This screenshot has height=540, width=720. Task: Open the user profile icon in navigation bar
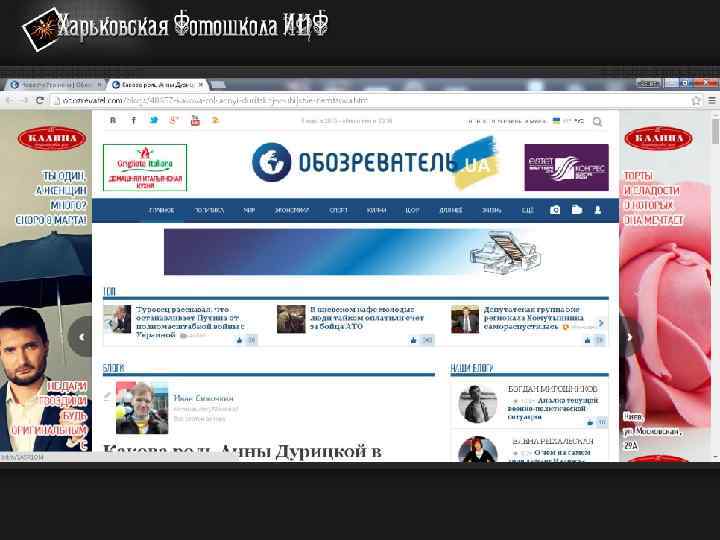click(x=598, y=210)
